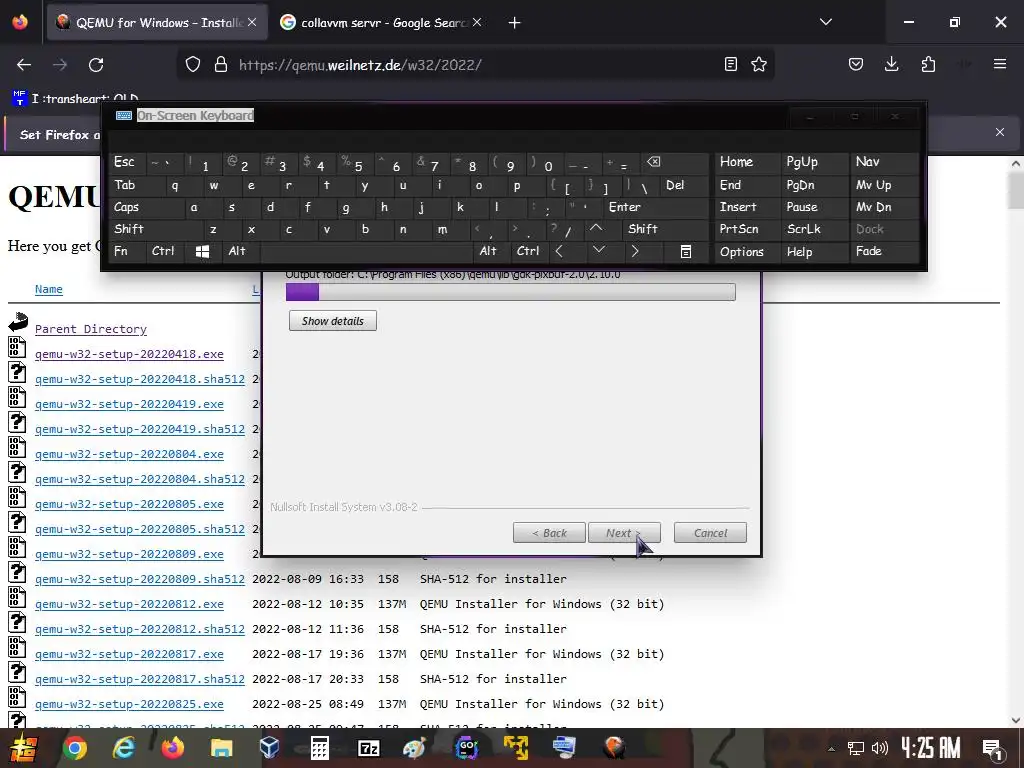Viewport: 1024px width, 768px height.
Task: Click the down arrow key on On-Screen Keyboard
Action: point(598,251)
